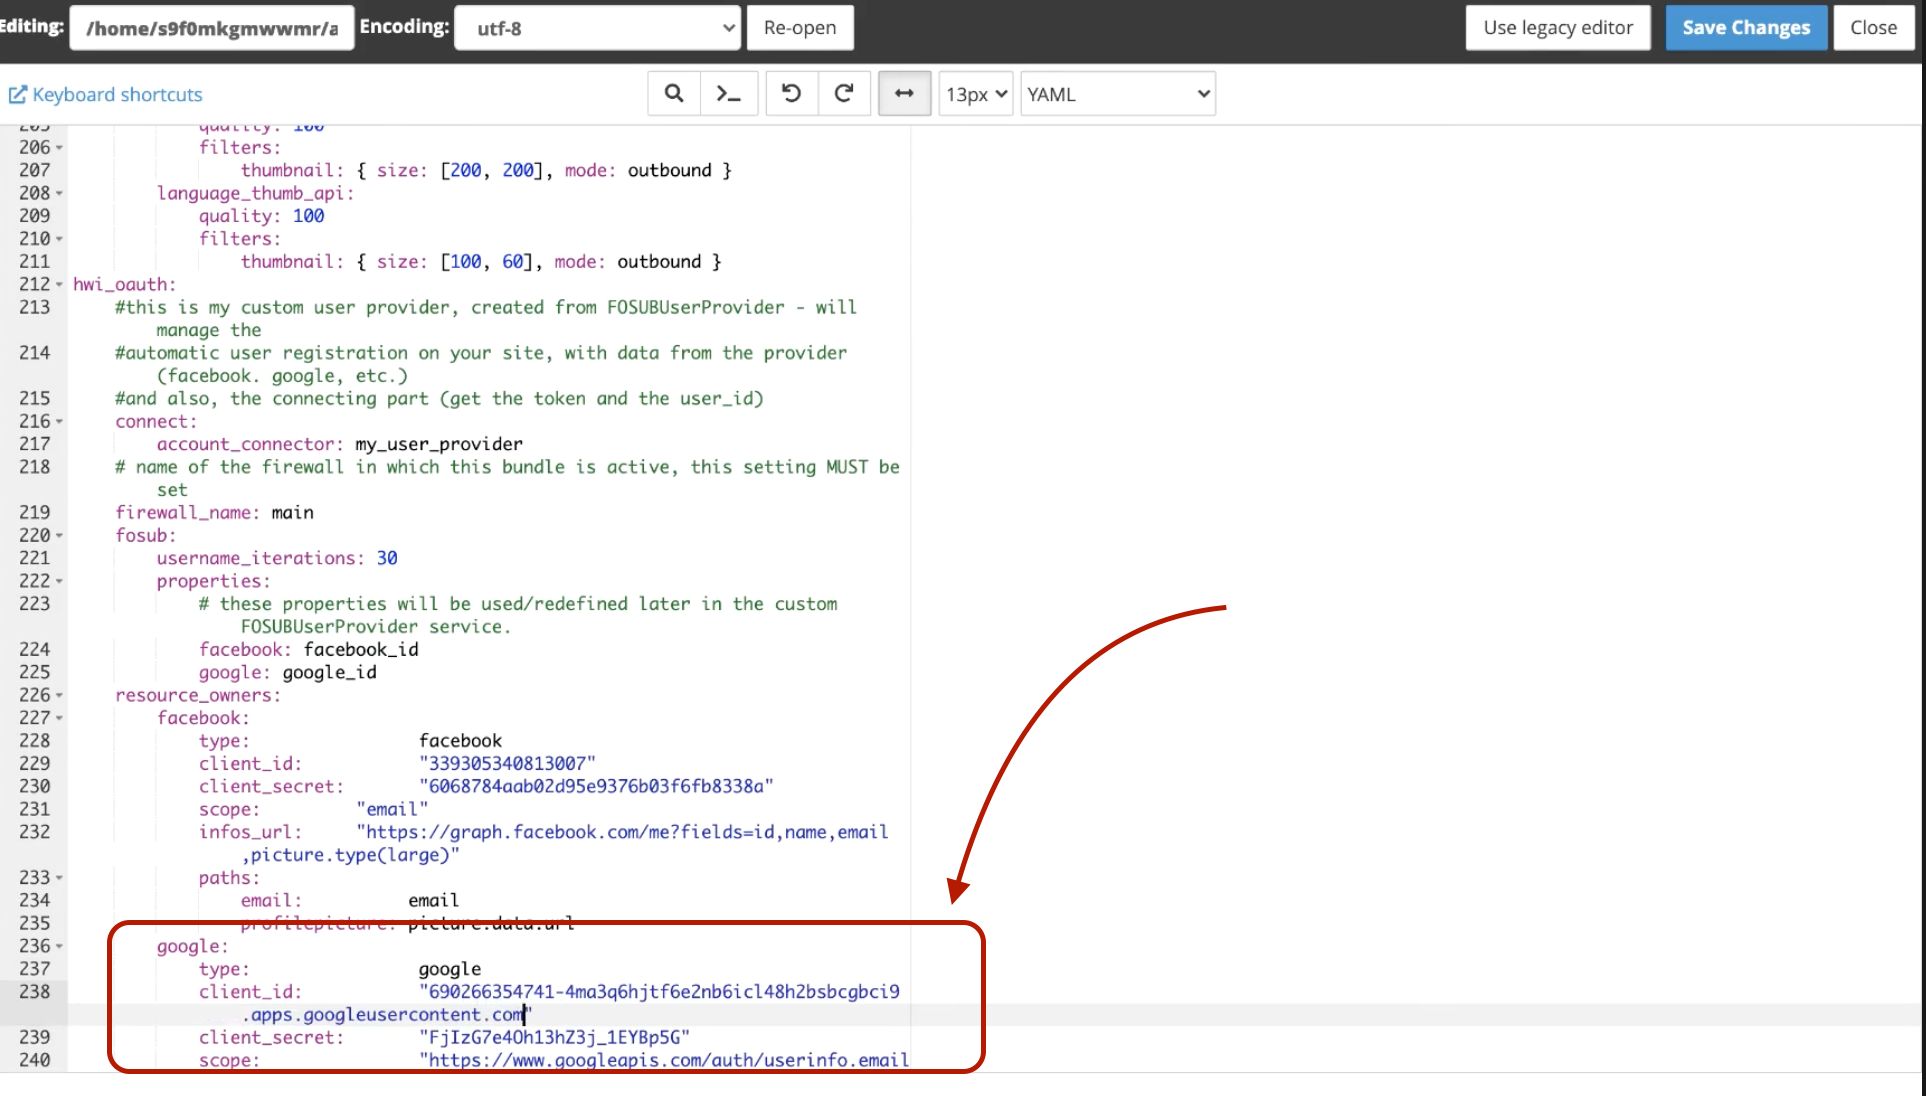Click the Keyboard shortcuts external-link icon
Viewport: 1926px width, 1096px height.
coord(17,95)
